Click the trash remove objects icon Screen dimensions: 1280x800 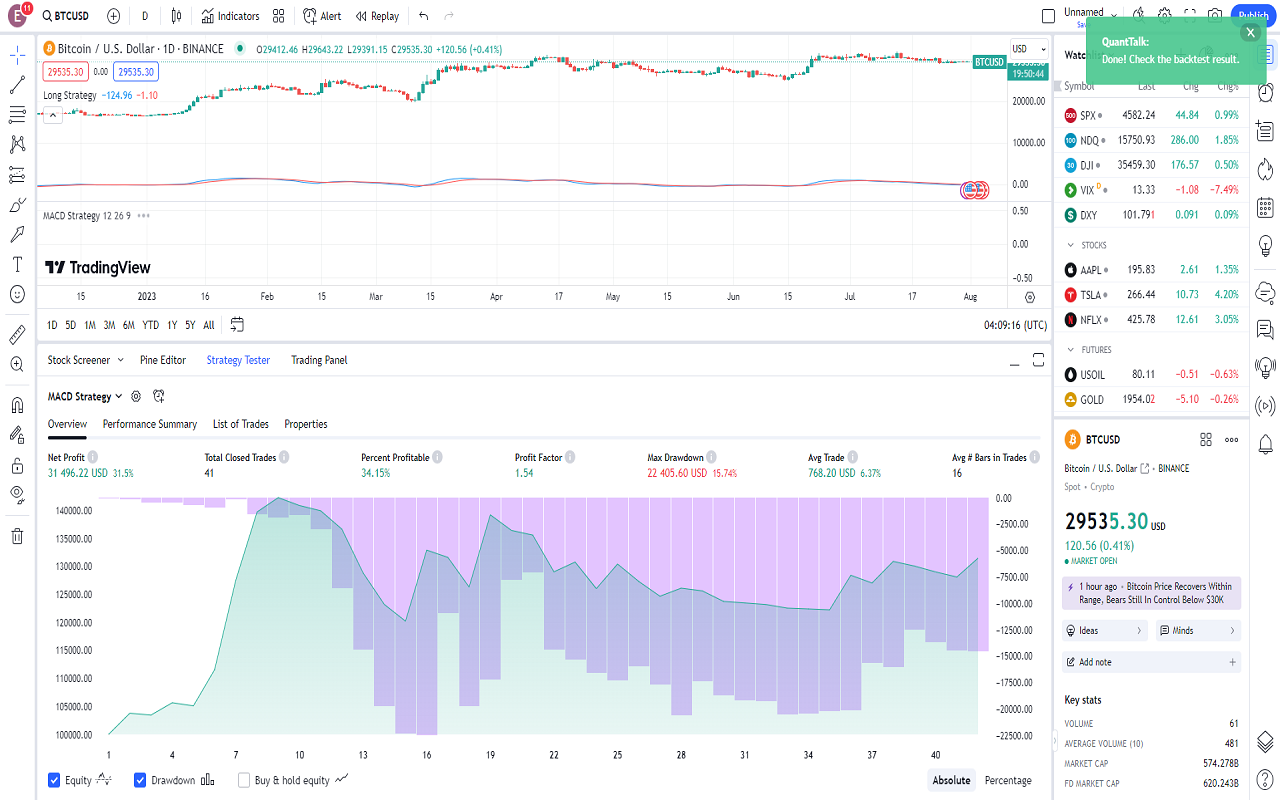click(x=17, y=536)
